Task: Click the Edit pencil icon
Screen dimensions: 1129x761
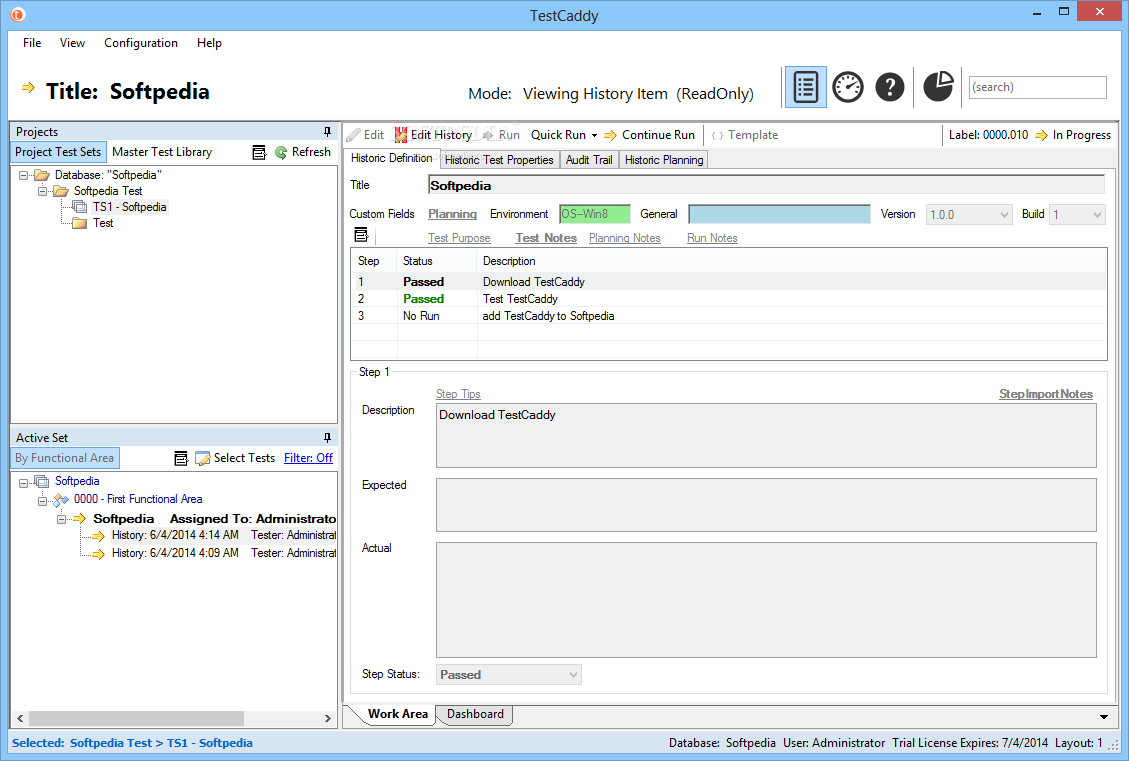Action: point(353,135)
